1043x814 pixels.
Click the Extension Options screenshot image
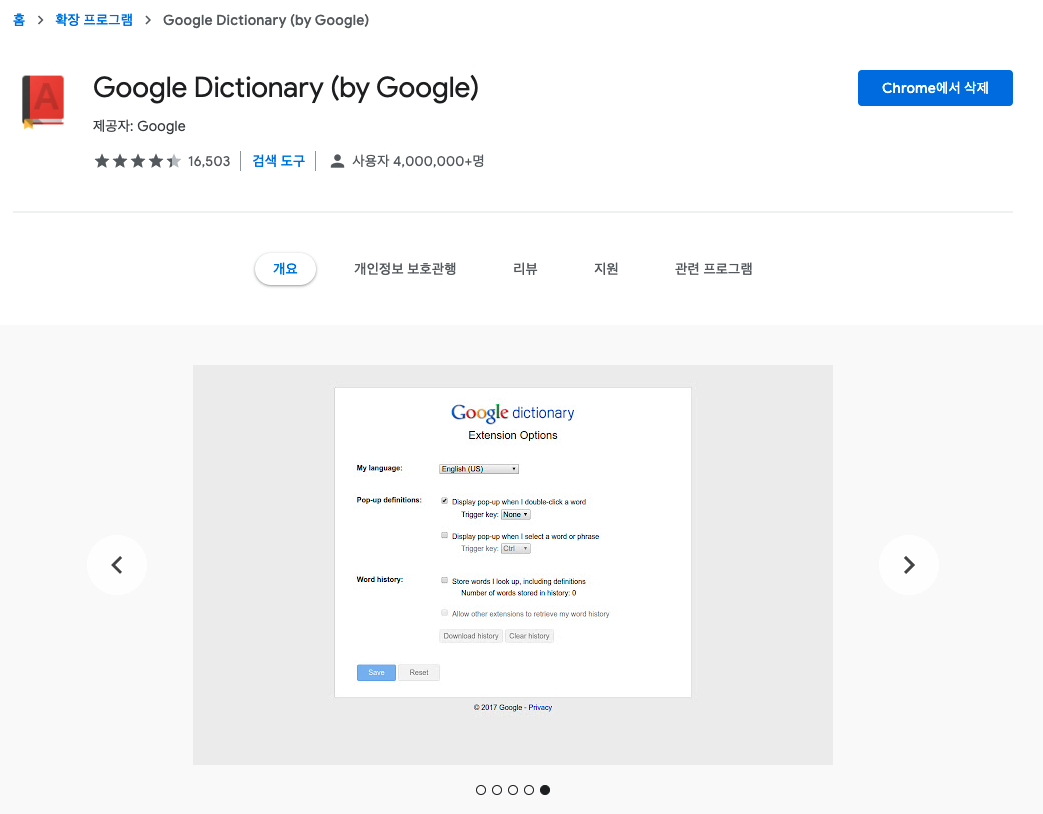click(x=513, y=565)
